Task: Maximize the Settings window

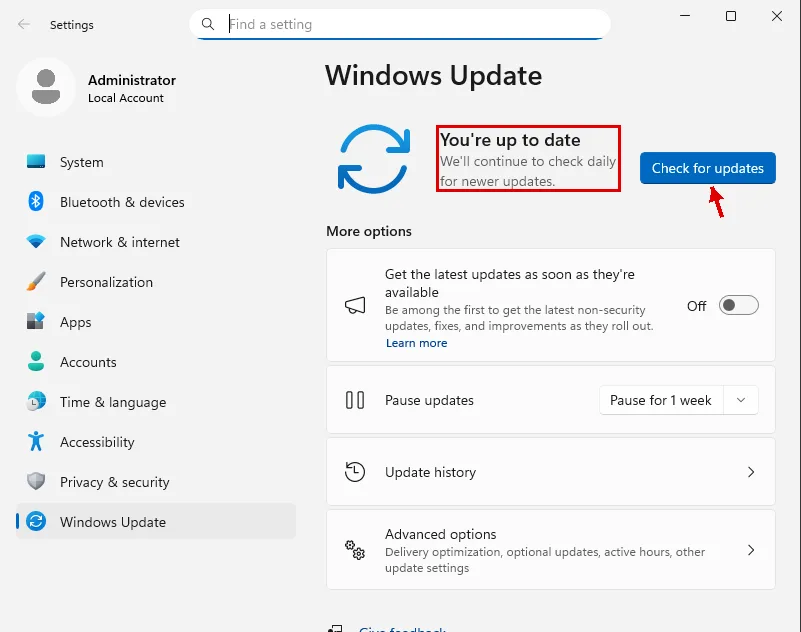Action: point(731,16)
